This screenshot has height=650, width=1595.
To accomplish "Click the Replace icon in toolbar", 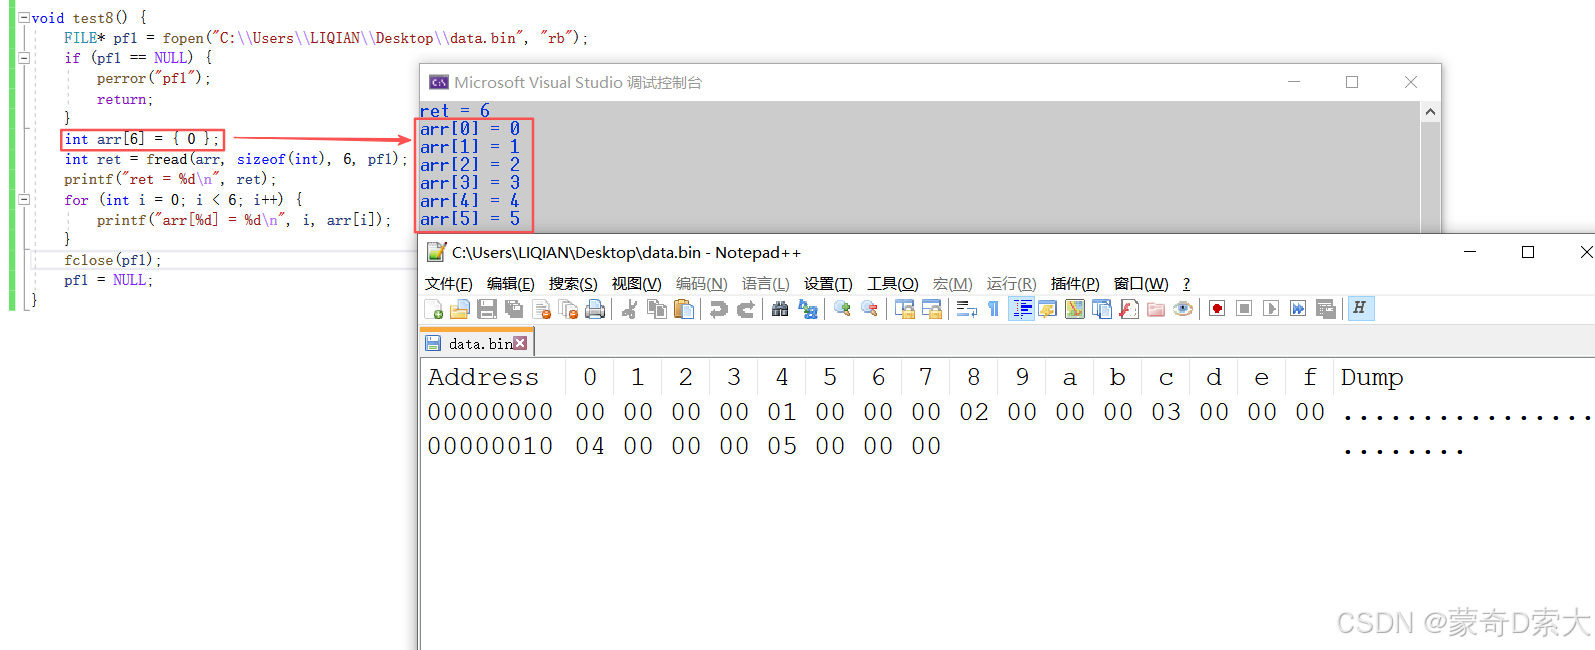I will click(808, 309).
